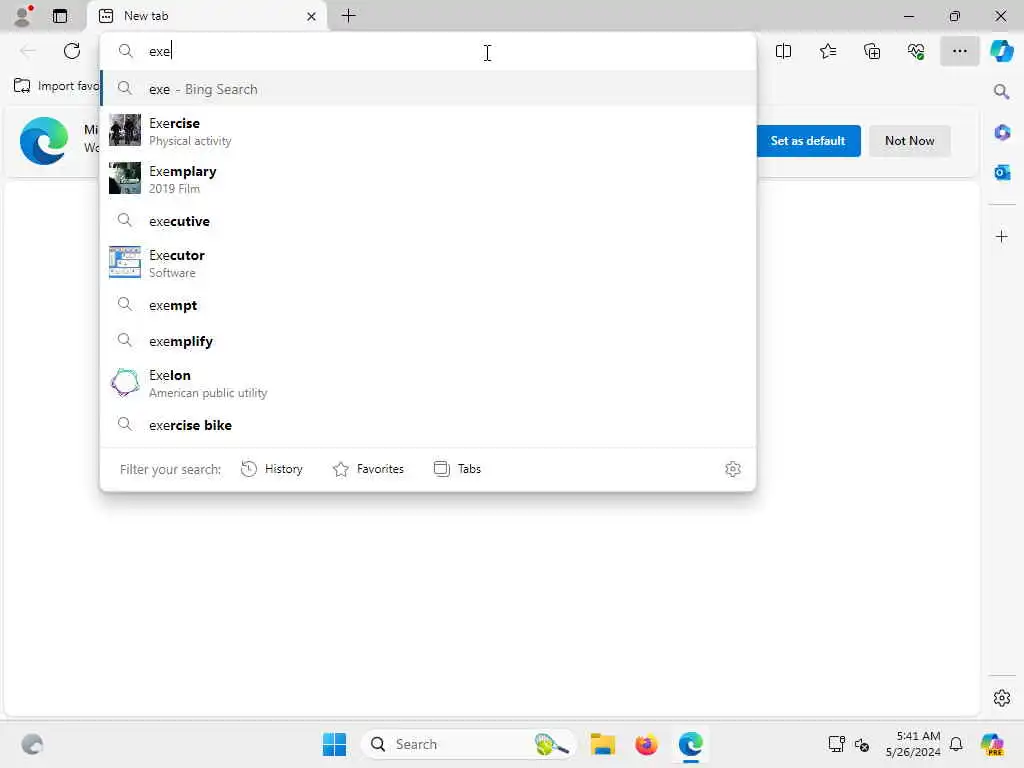Screen dimensions: 1024x768
Task: Click Import favorites in bookmarks bar
Action: pyautogui.click(x=57, y=86)
